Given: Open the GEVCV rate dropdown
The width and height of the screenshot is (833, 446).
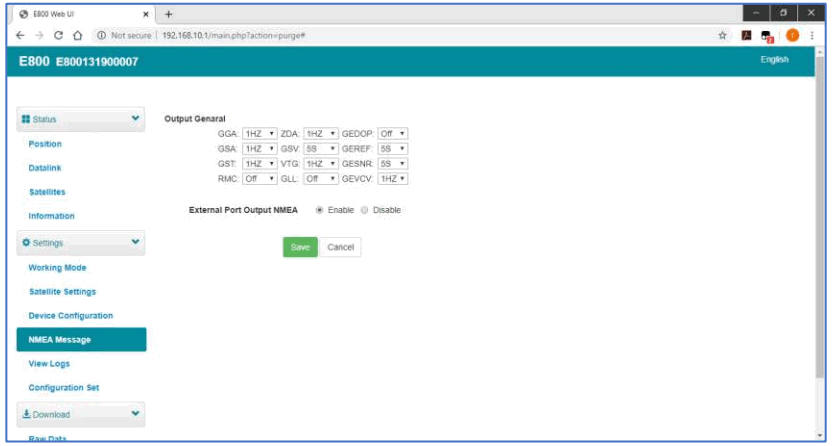Looking at the screenshot, I should point(393,179).
